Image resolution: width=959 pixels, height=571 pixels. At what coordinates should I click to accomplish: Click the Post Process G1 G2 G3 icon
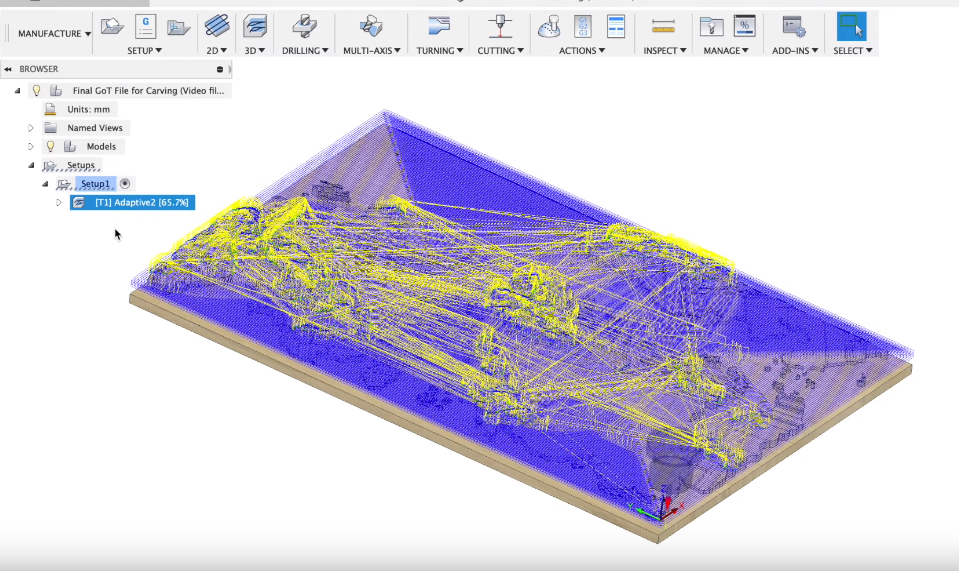click(x=583, y=26)
